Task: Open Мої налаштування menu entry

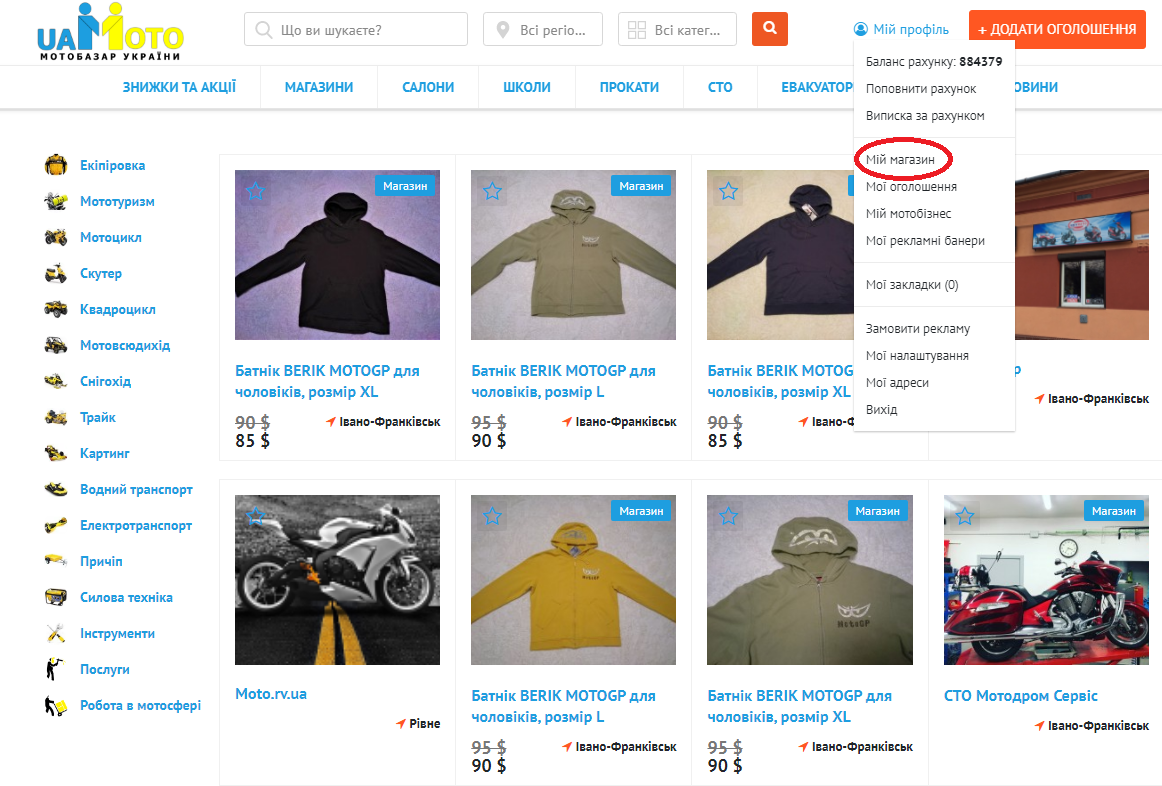Action: [x=917, y=356]
